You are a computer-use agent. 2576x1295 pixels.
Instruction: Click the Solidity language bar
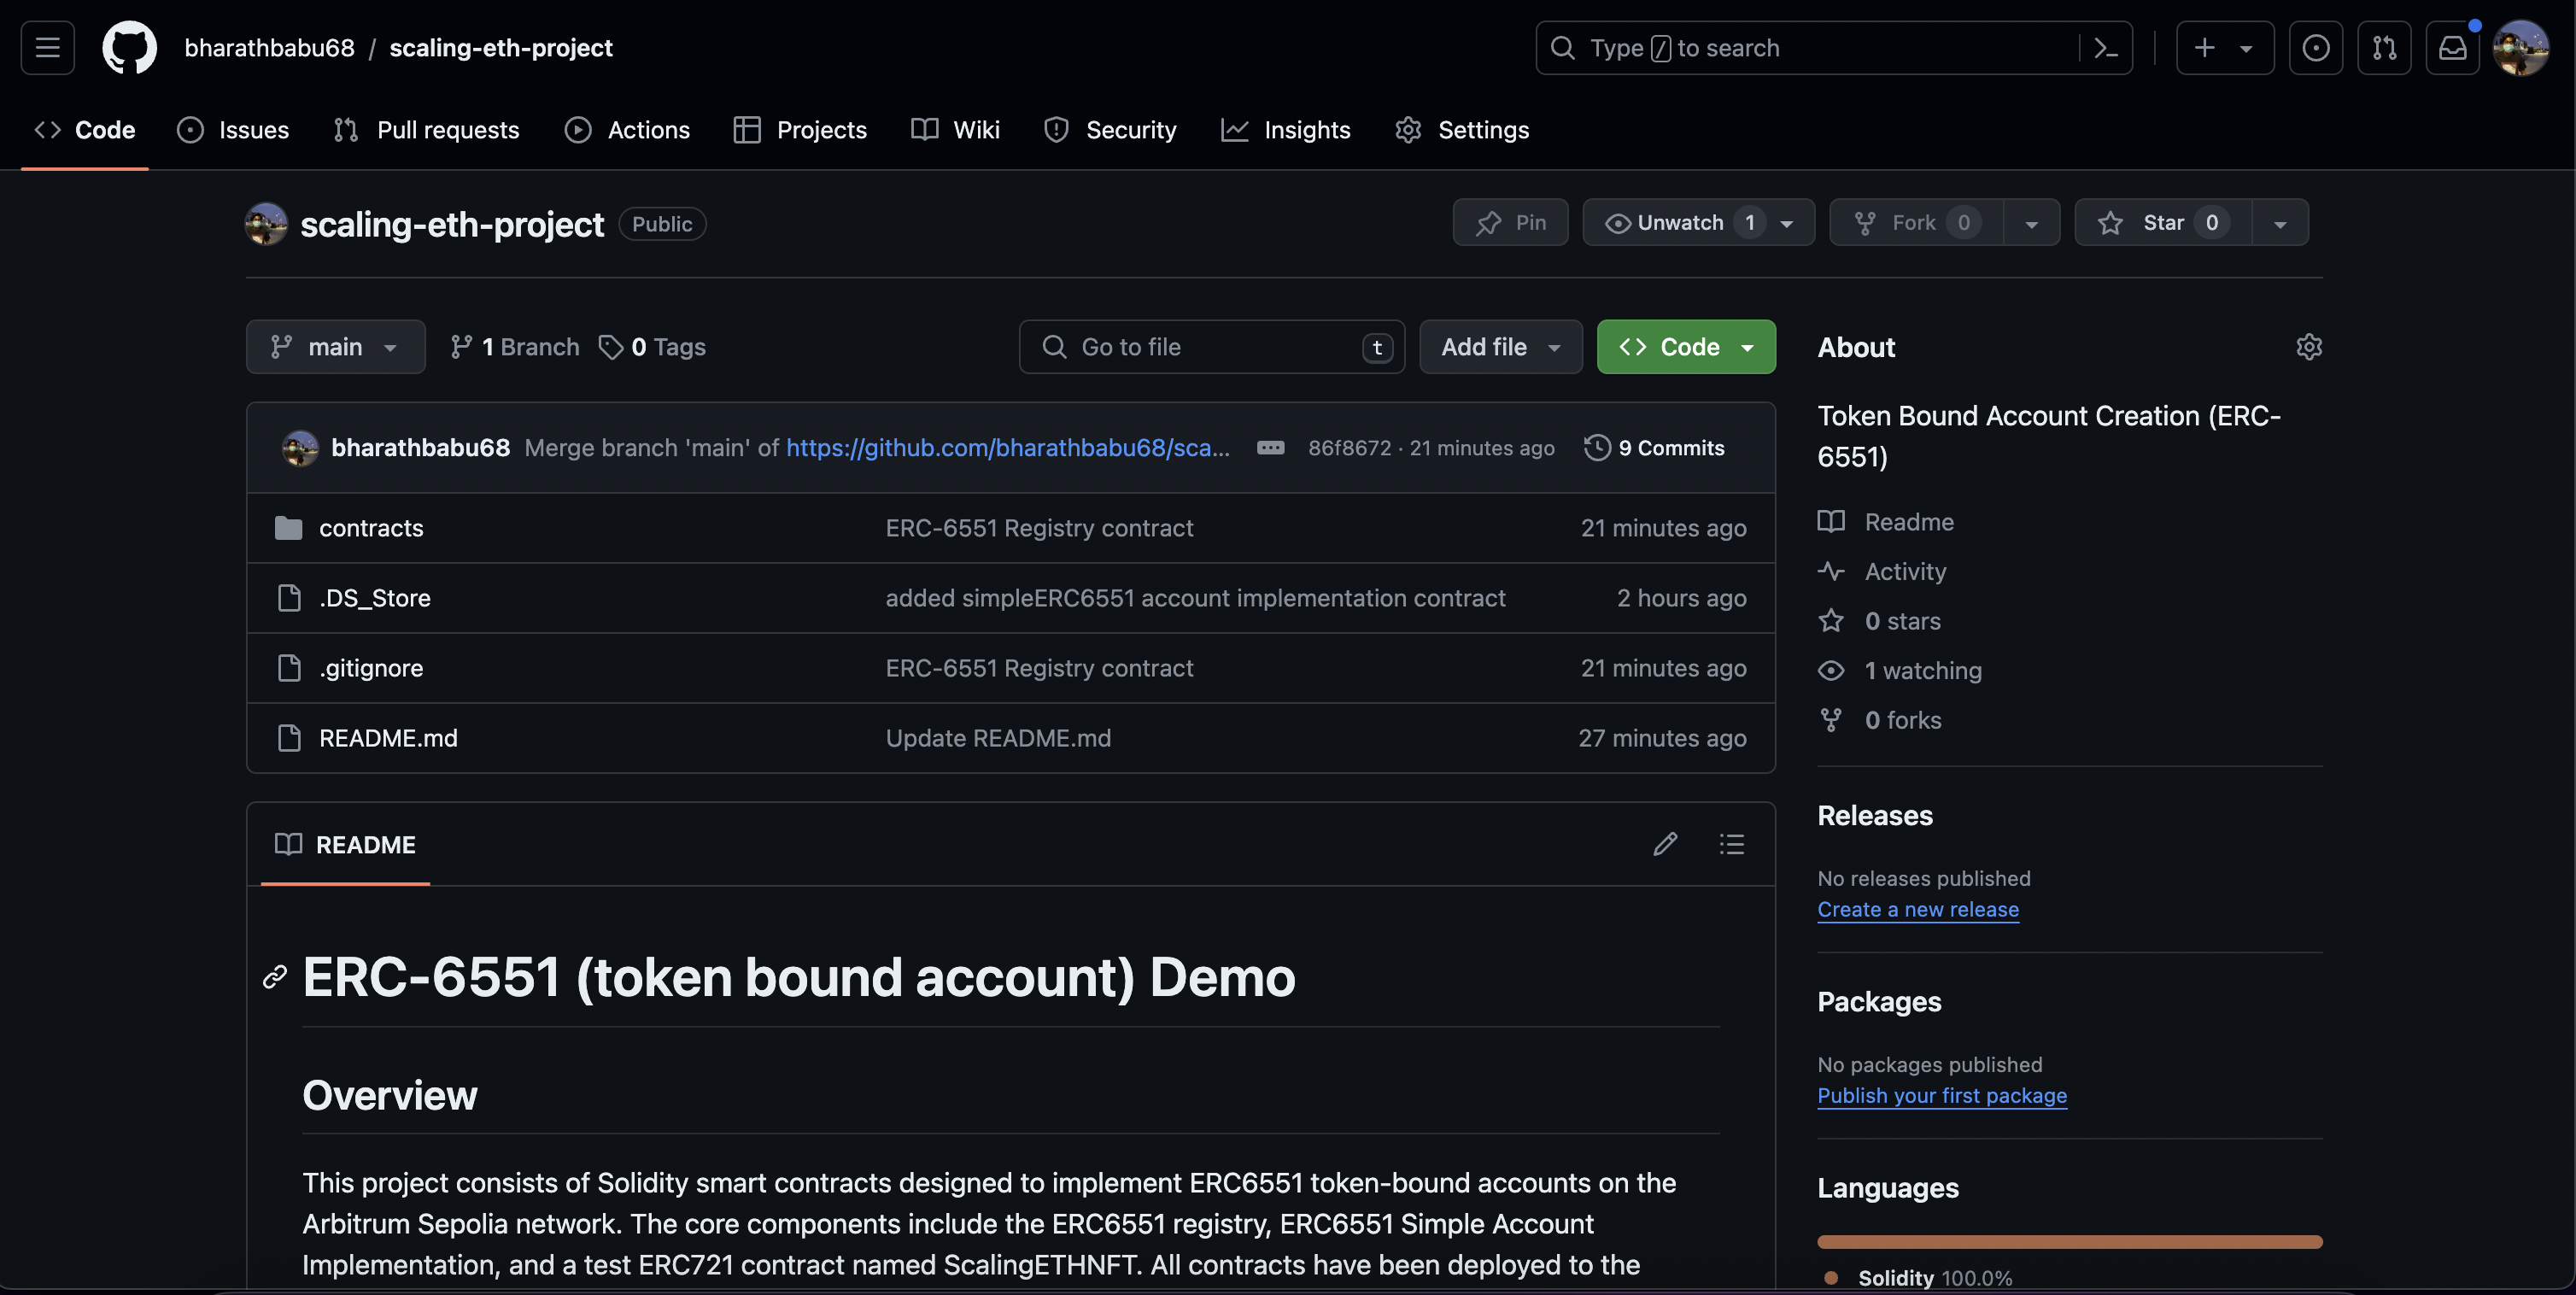click(x=2069, y=1241)
